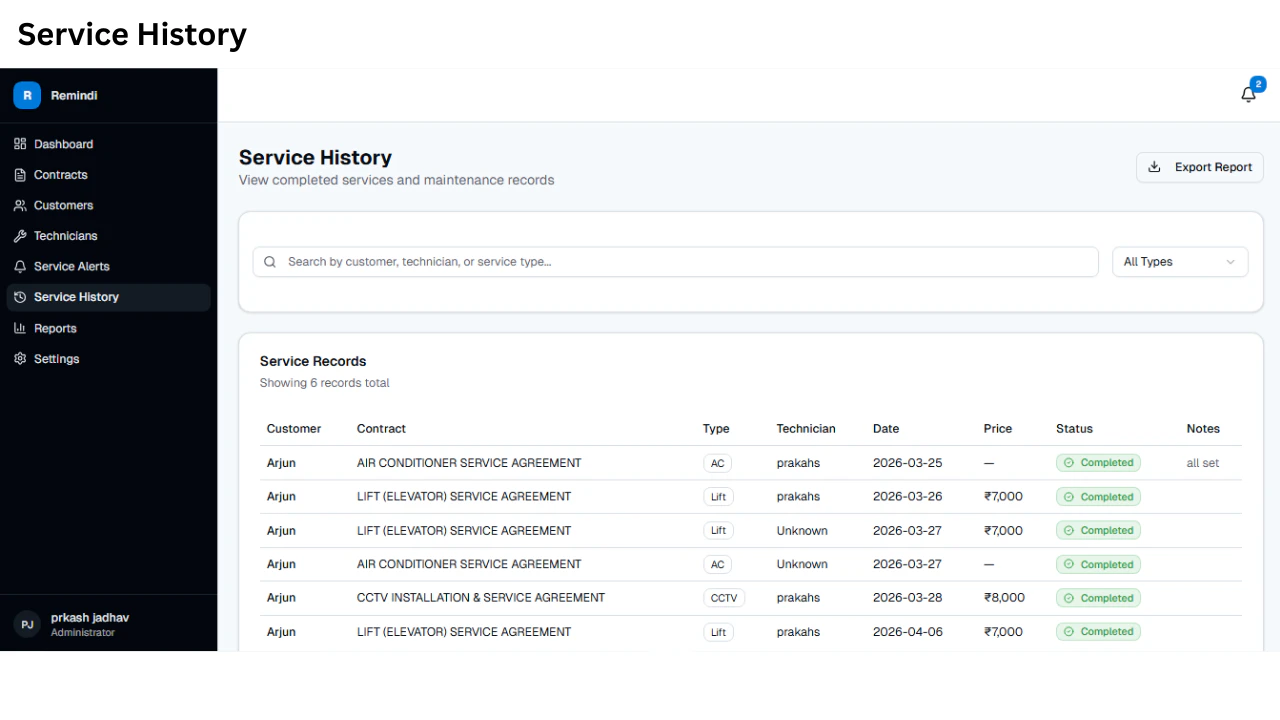Click the Reports chart icon in sidebar
The height and width of the screenshot is (720, 1280).
pos(20,328)
